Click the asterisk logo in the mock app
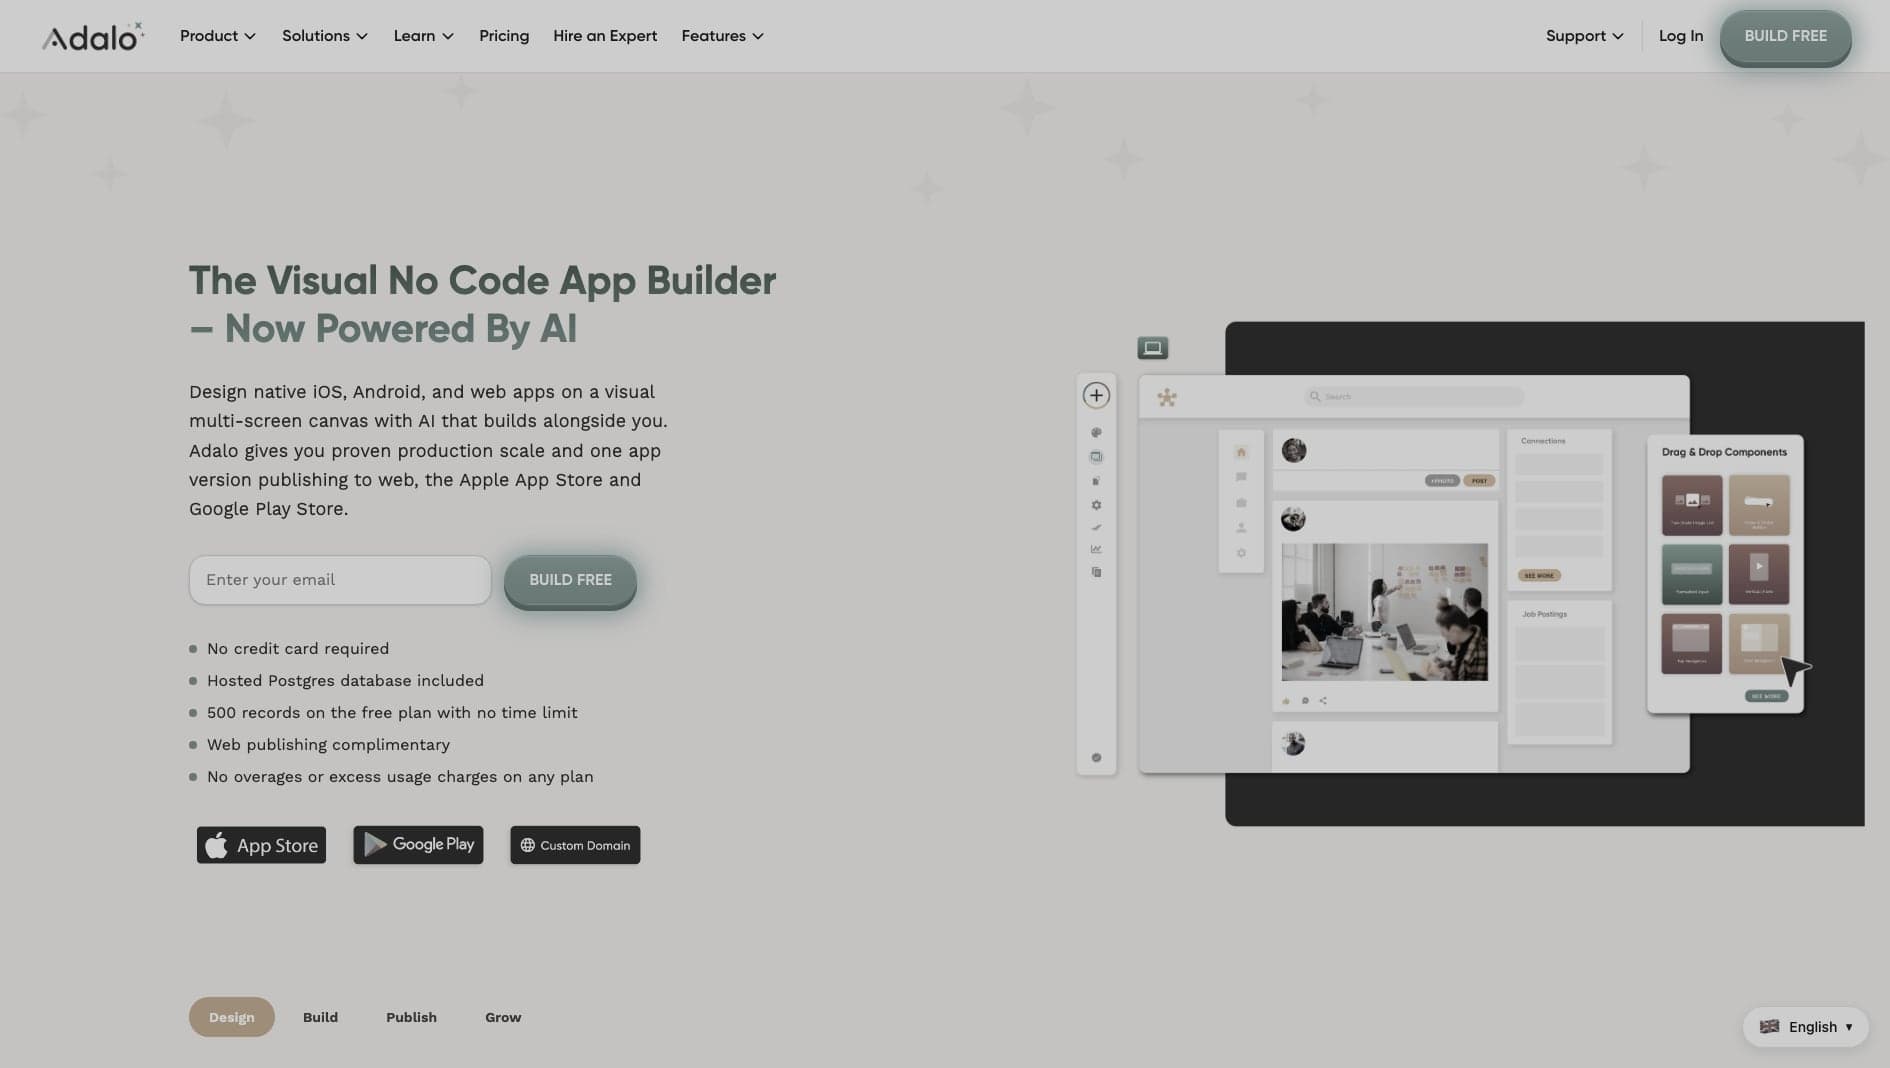The width and height of the screenshot is (1890, 1068). 1167,397
